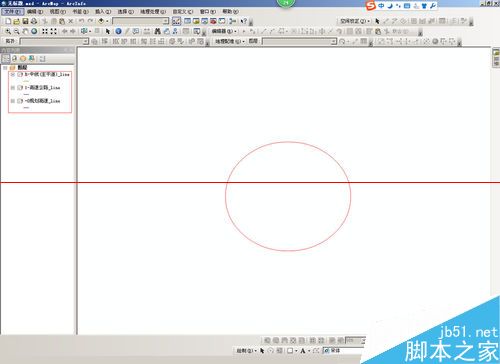Screen dimensions: 500x364
Task: Open the 帮助 (Help) menu
Action: [x=230, y=12]
